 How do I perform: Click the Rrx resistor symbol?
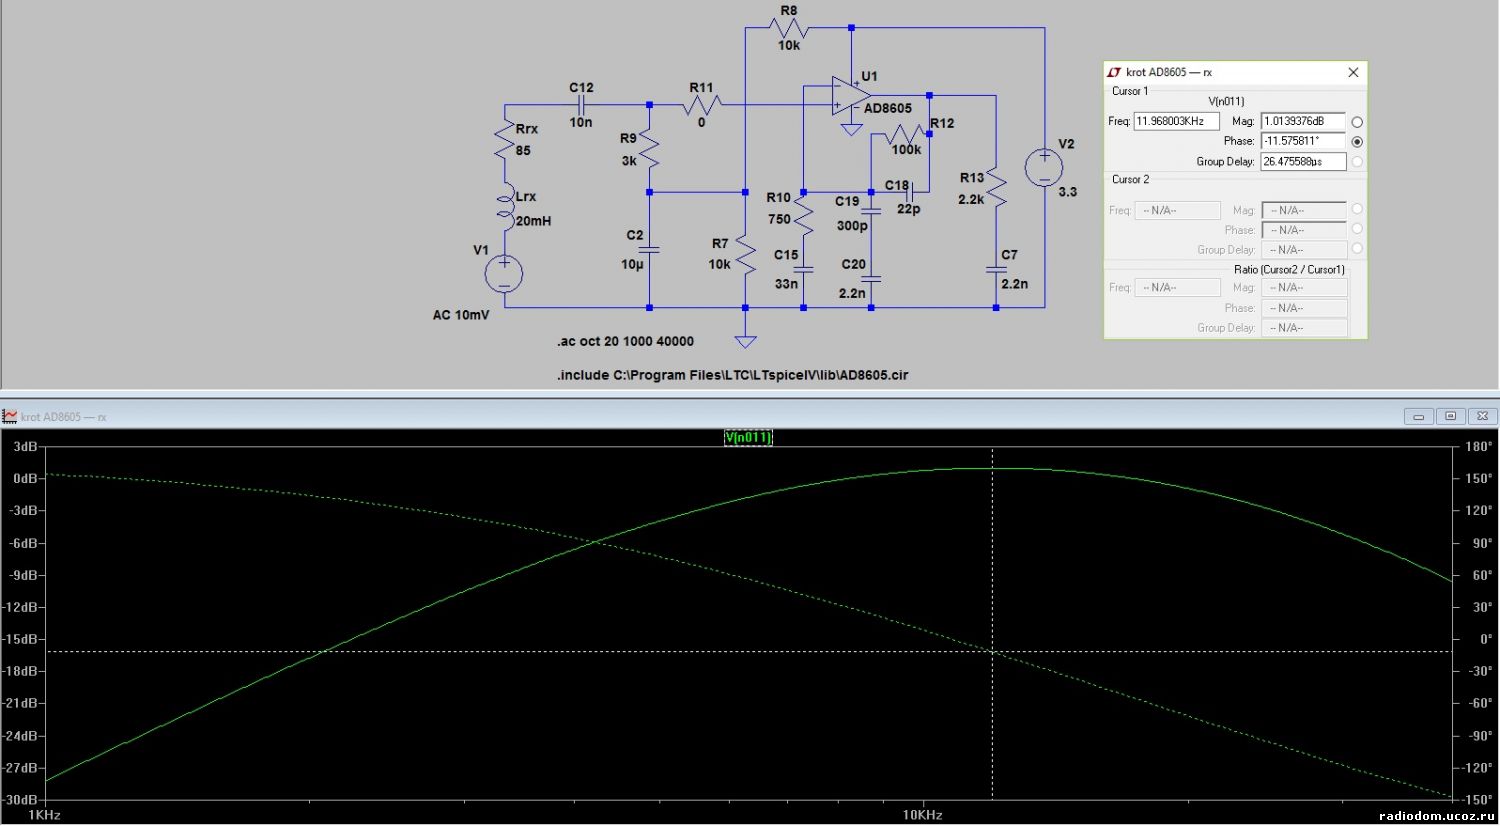(505, 140)
